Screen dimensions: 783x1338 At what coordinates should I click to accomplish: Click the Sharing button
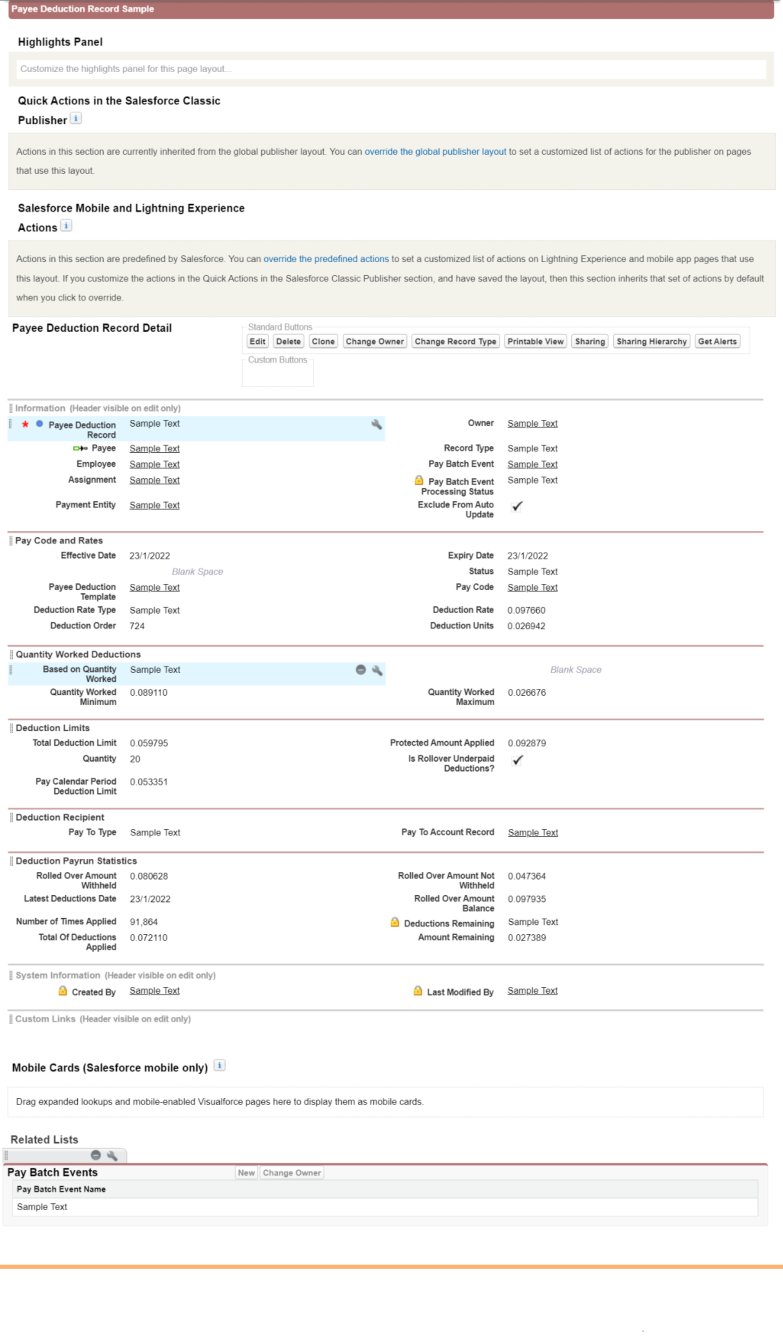pyautogui.click(x=590, y=342)
